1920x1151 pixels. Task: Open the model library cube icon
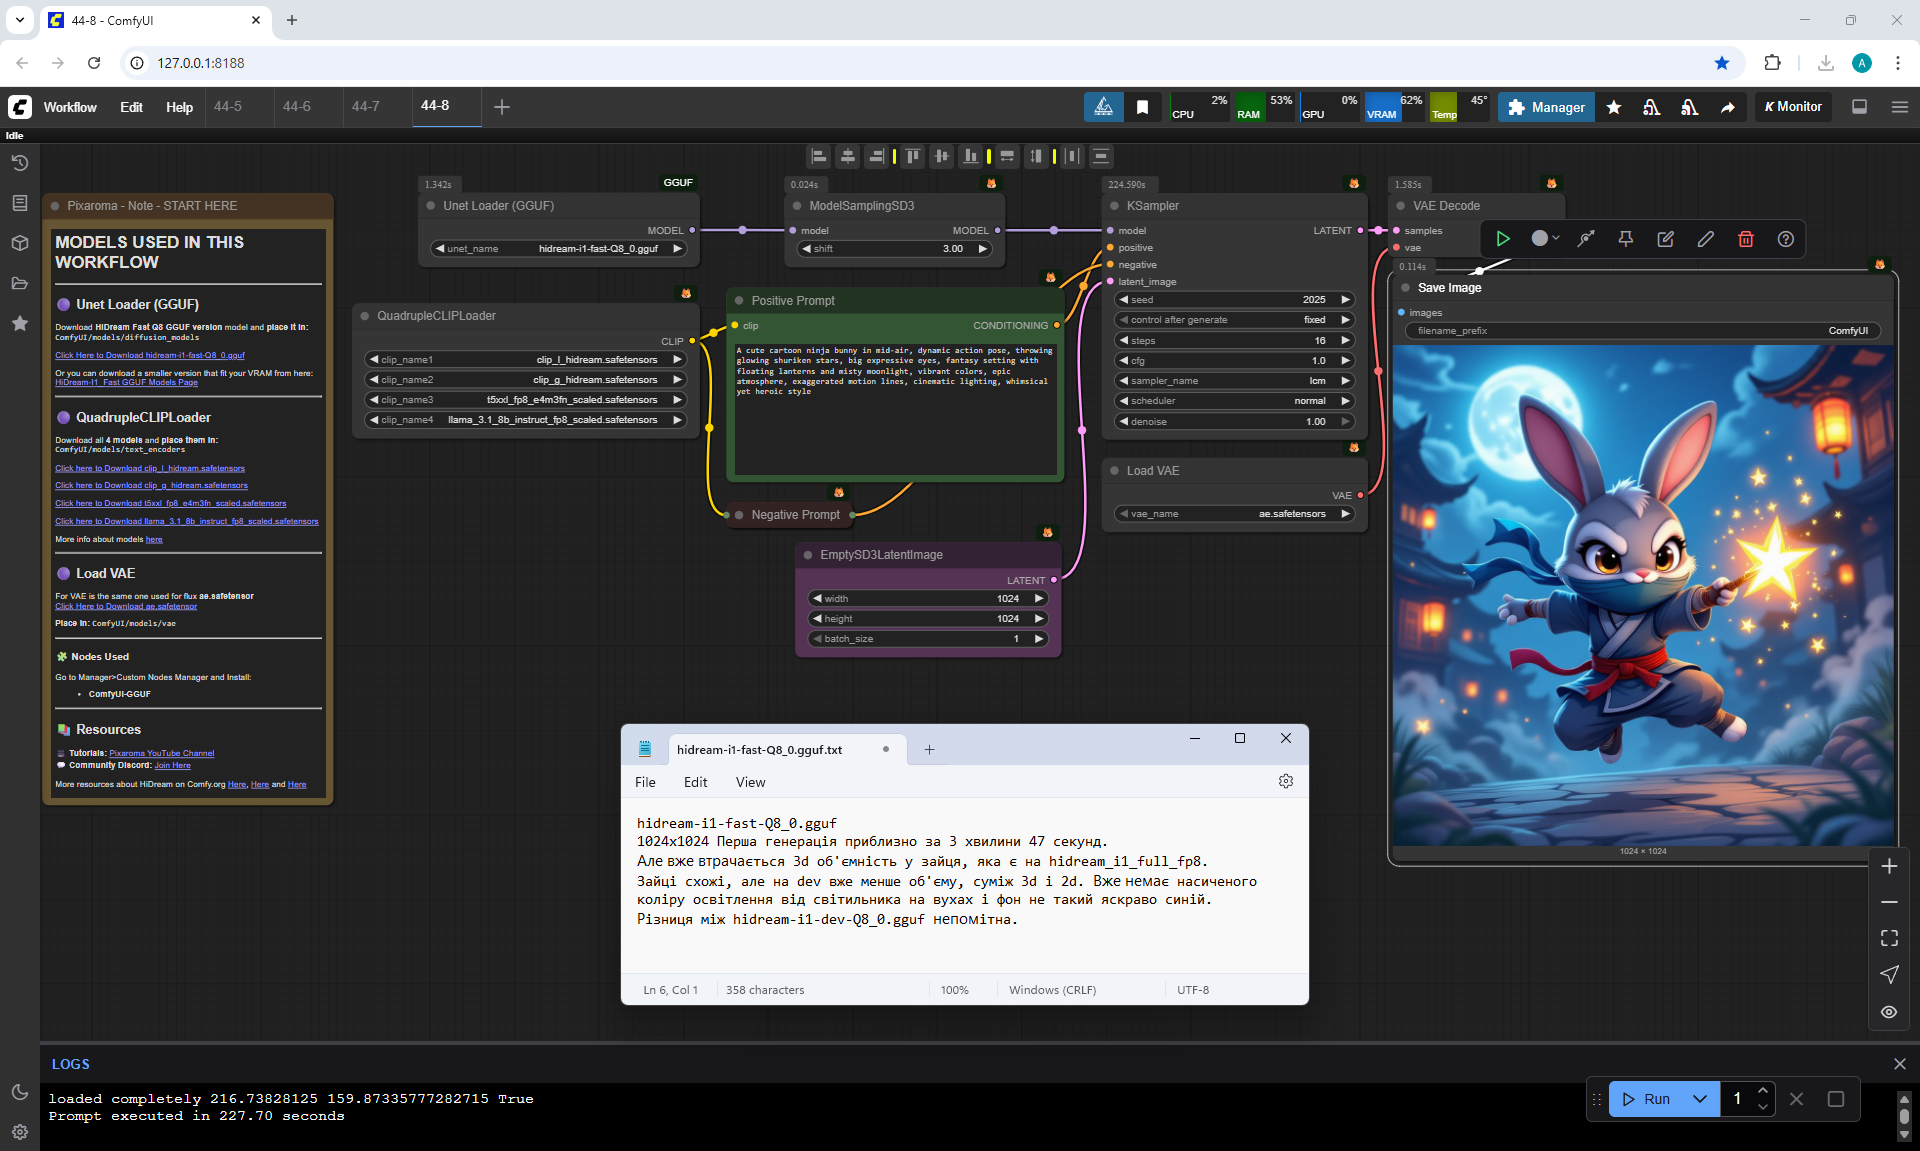coord(19,243)
